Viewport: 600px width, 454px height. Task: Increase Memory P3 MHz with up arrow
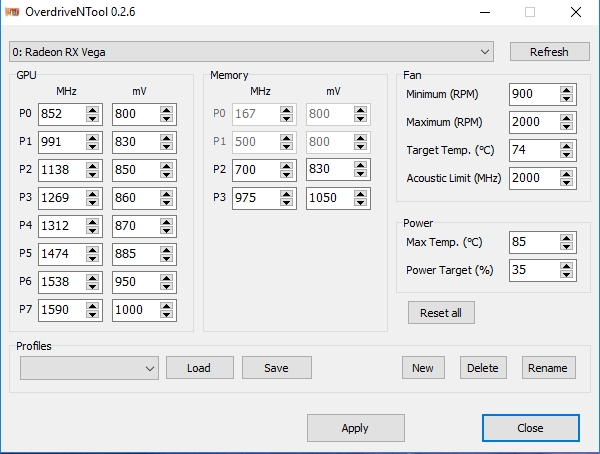(x=286, y=194)
